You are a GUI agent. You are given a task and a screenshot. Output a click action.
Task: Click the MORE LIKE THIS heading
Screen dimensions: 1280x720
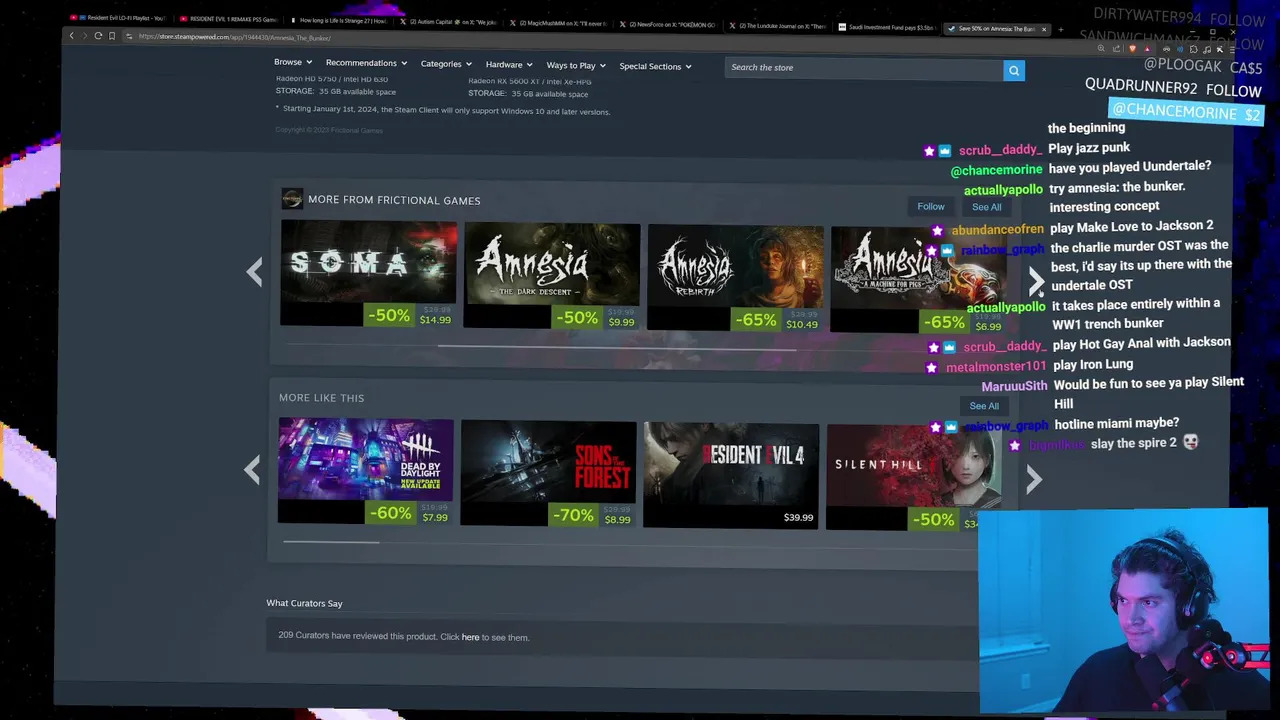coord(321,398)
